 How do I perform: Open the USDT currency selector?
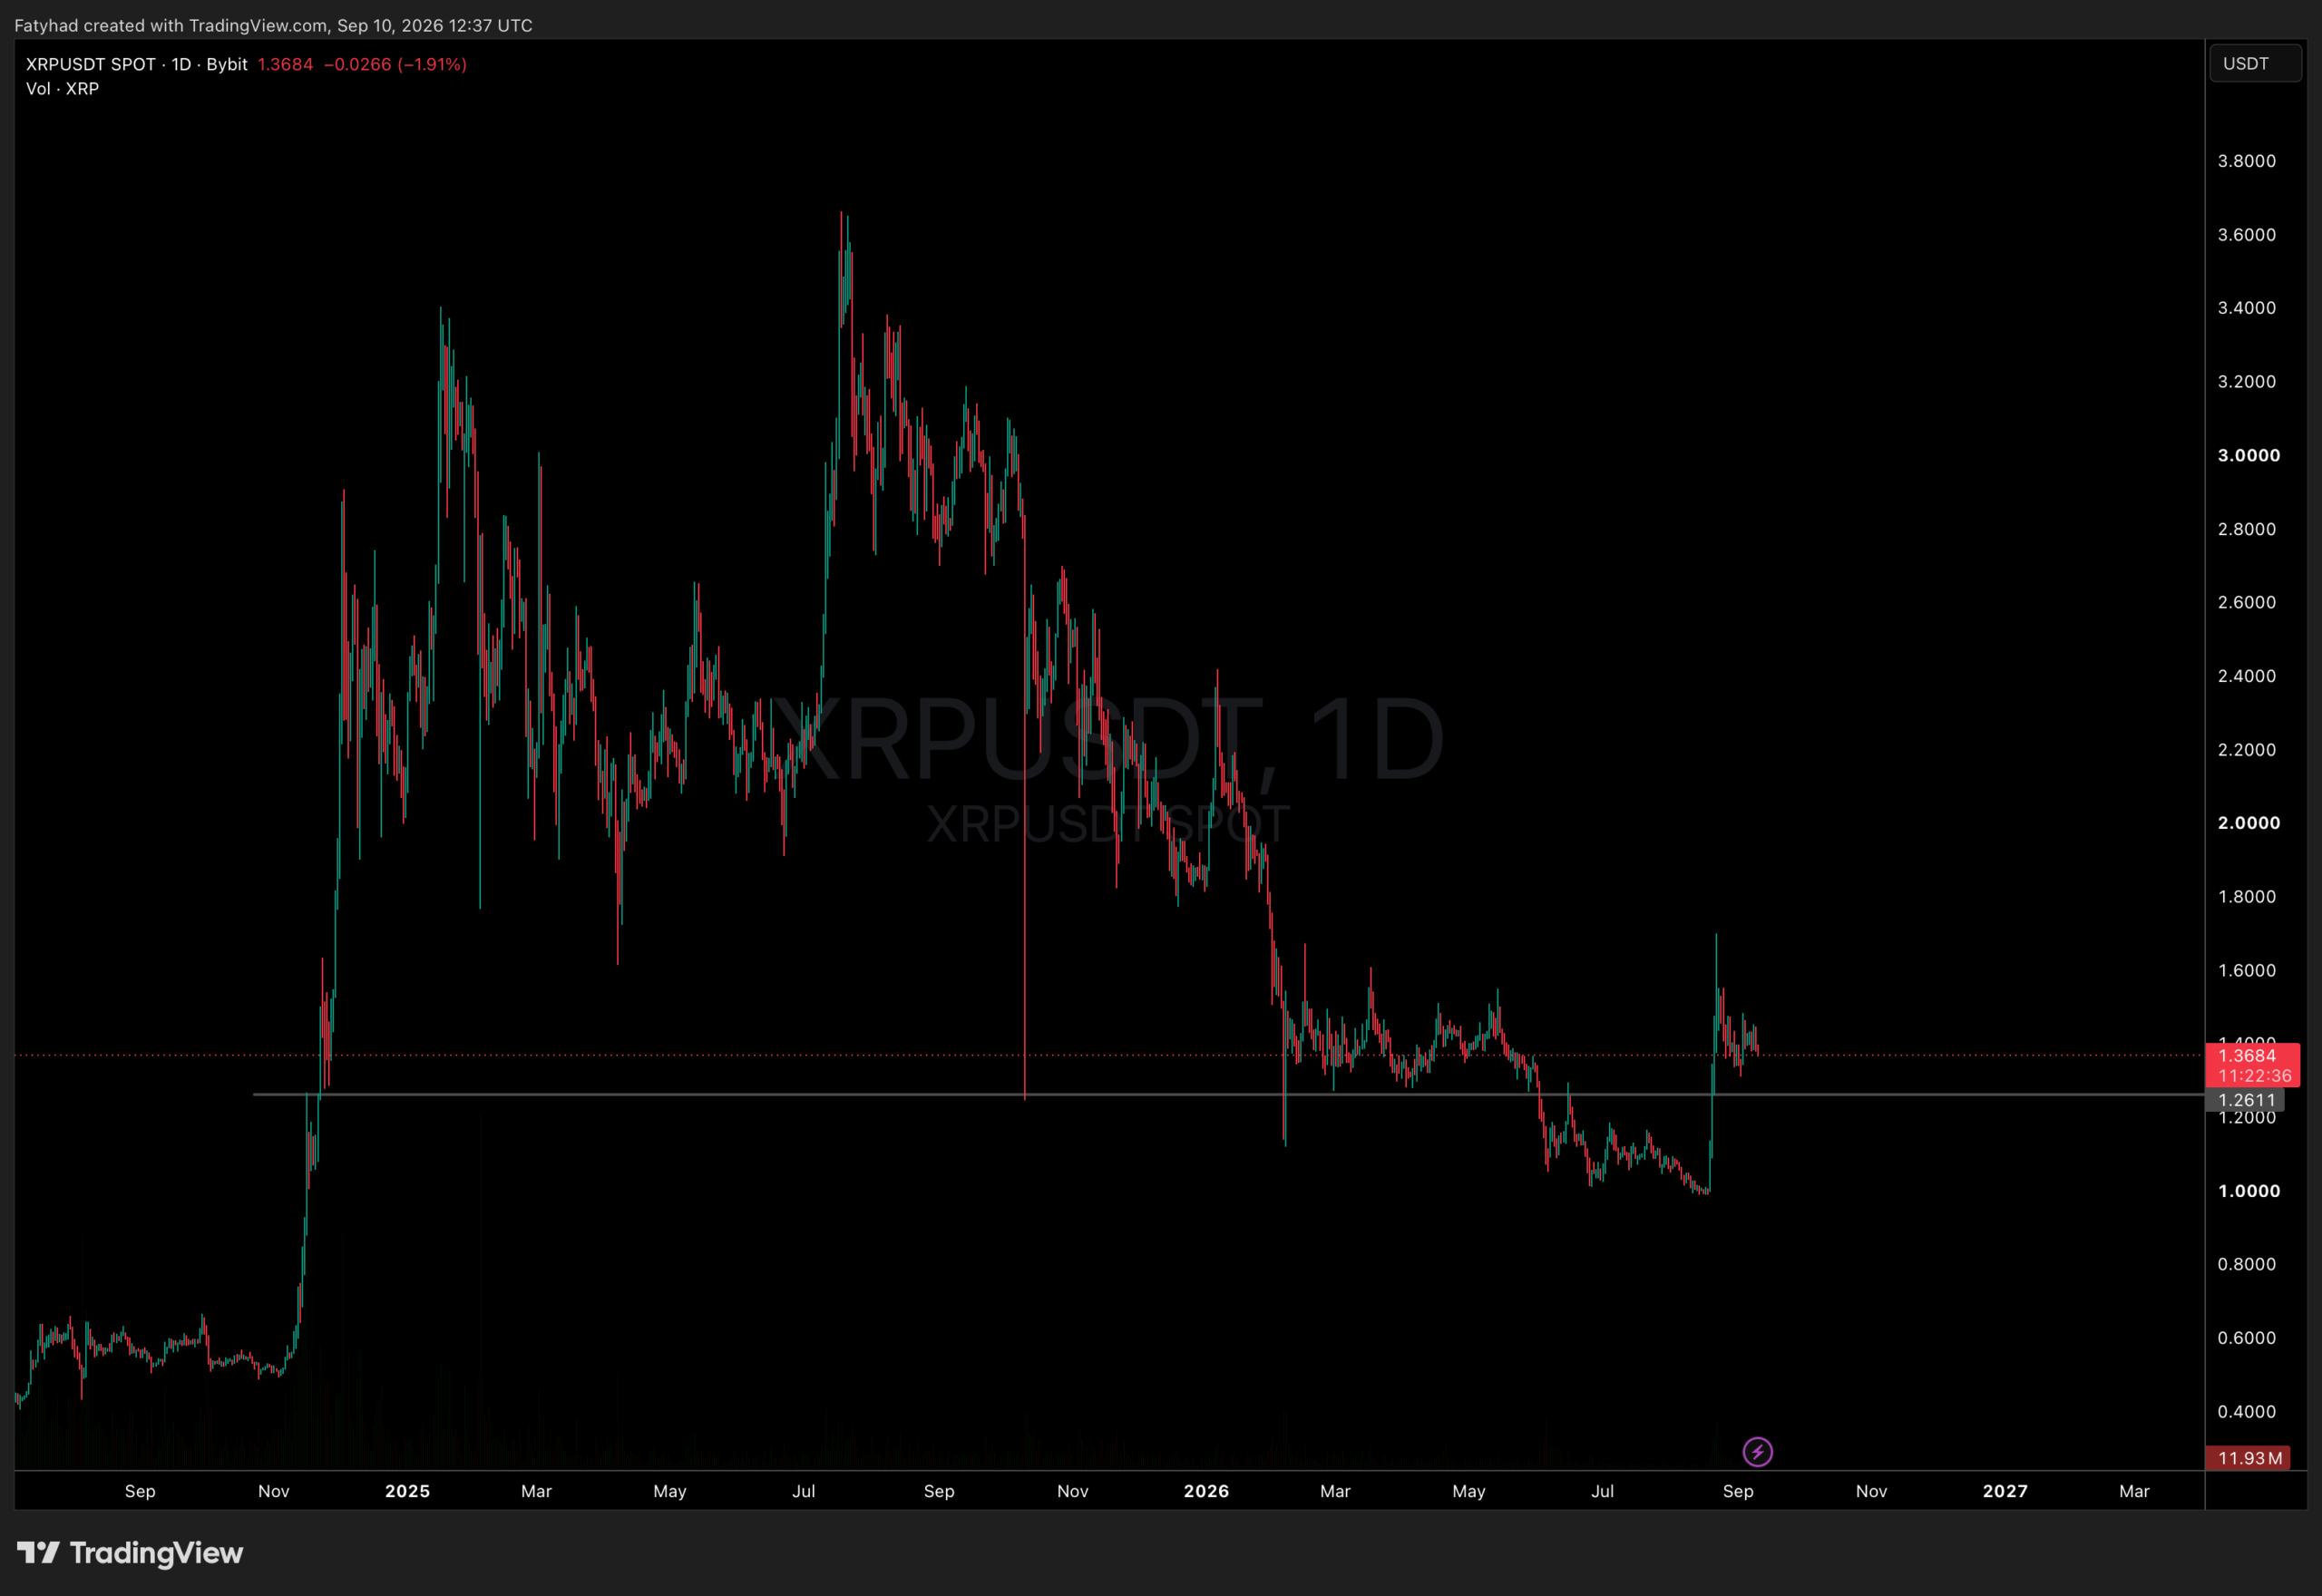pyautogui.click(x=2255, y=64)
